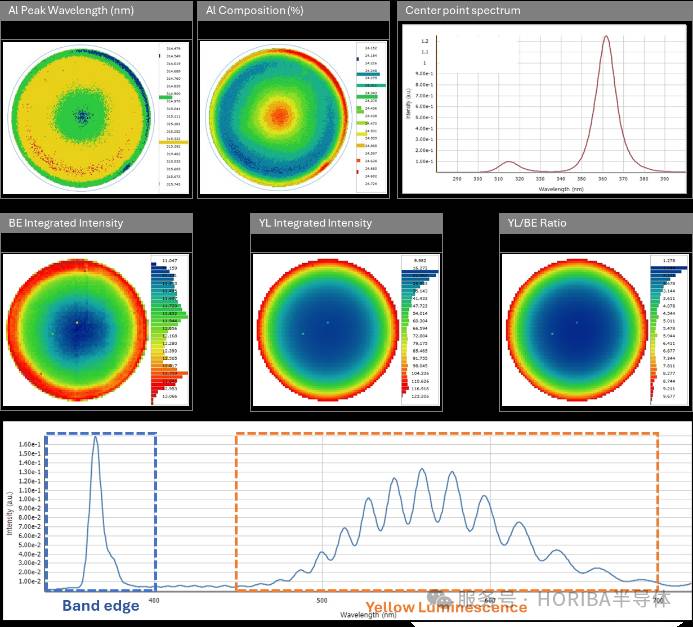Click the 'Band edge' label

click(101, 605)
